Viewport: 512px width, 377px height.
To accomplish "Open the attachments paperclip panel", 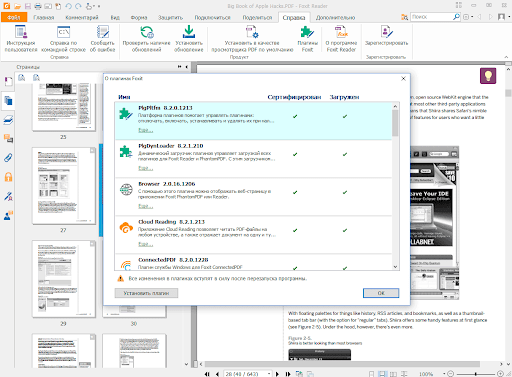I will (x=8, y=157).
